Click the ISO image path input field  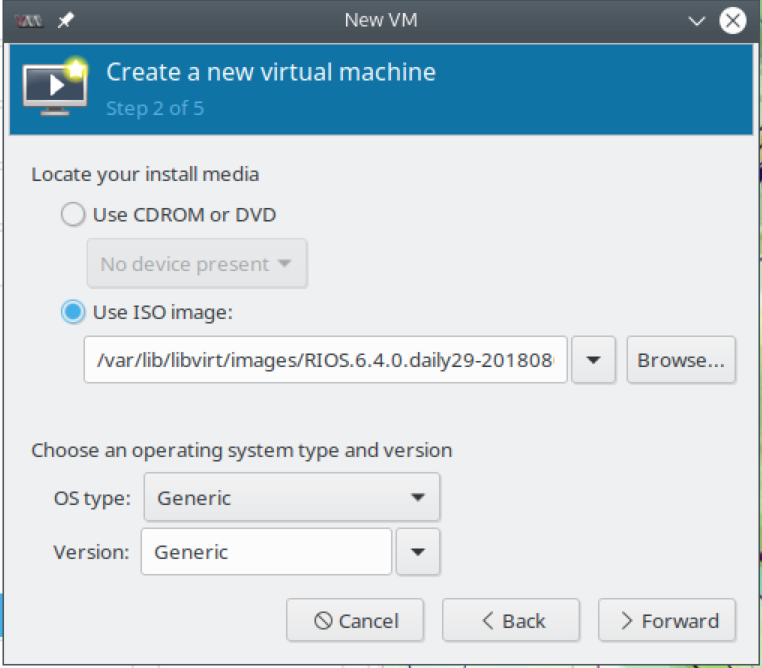(x=325, y=360)
